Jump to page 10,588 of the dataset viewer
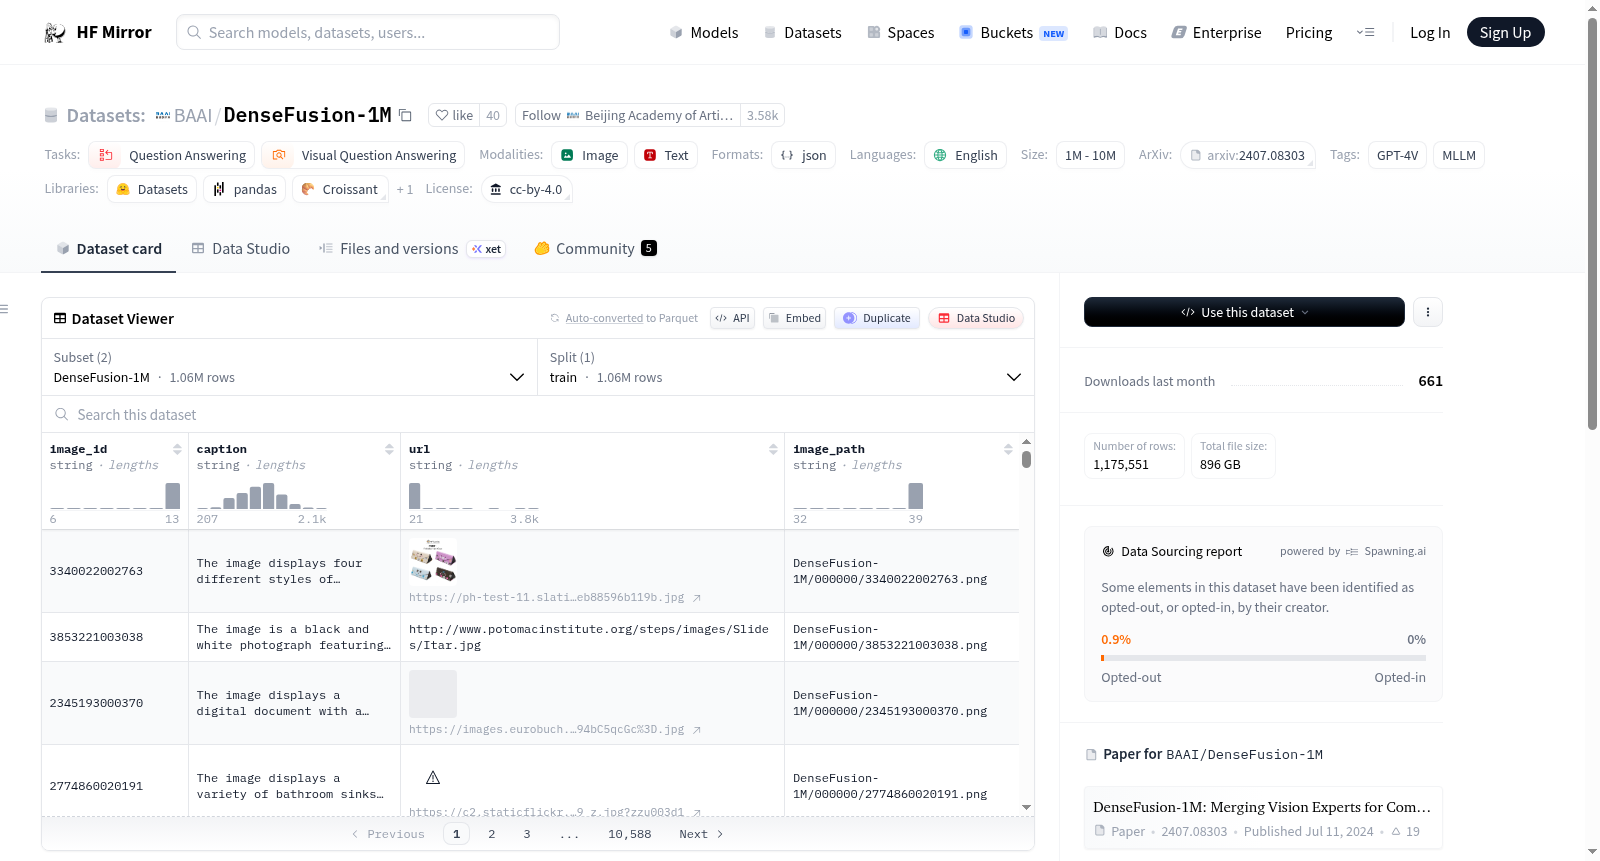The image size is (1600, 861). [630, 834]
